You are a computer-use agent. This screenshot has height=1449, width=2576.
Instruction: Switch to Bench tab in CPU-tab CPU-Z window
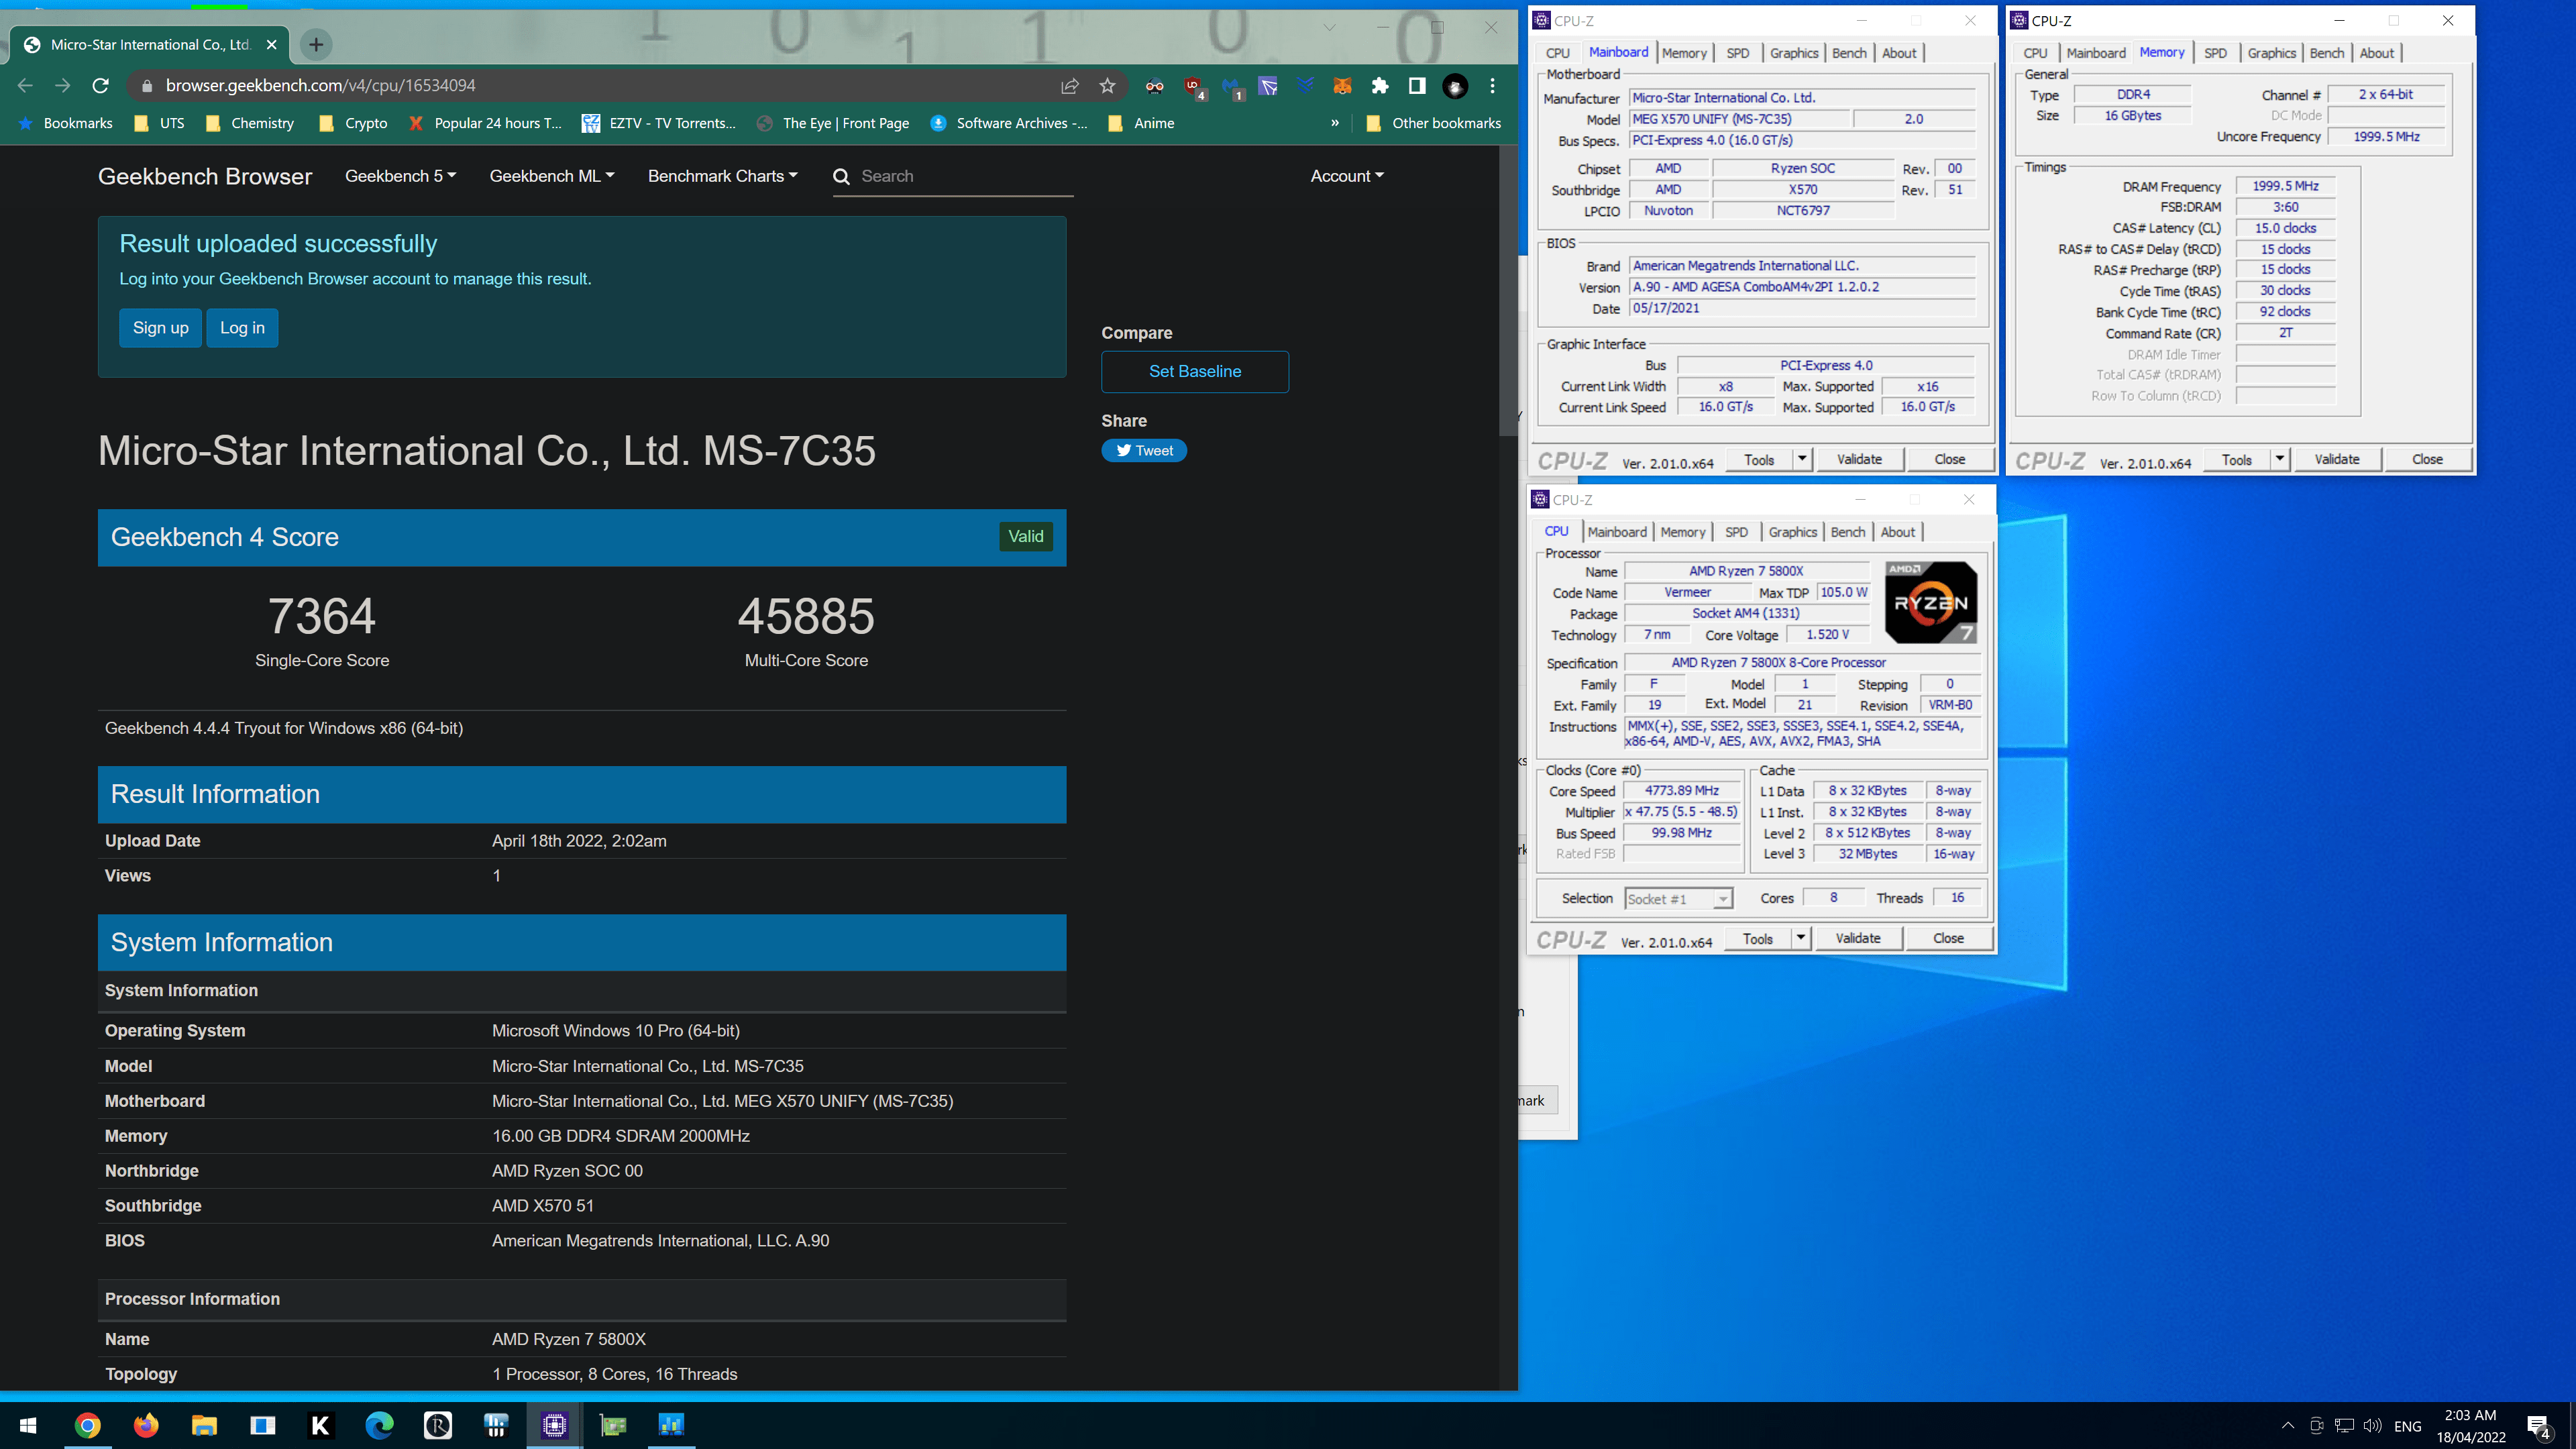point(1847,532)
